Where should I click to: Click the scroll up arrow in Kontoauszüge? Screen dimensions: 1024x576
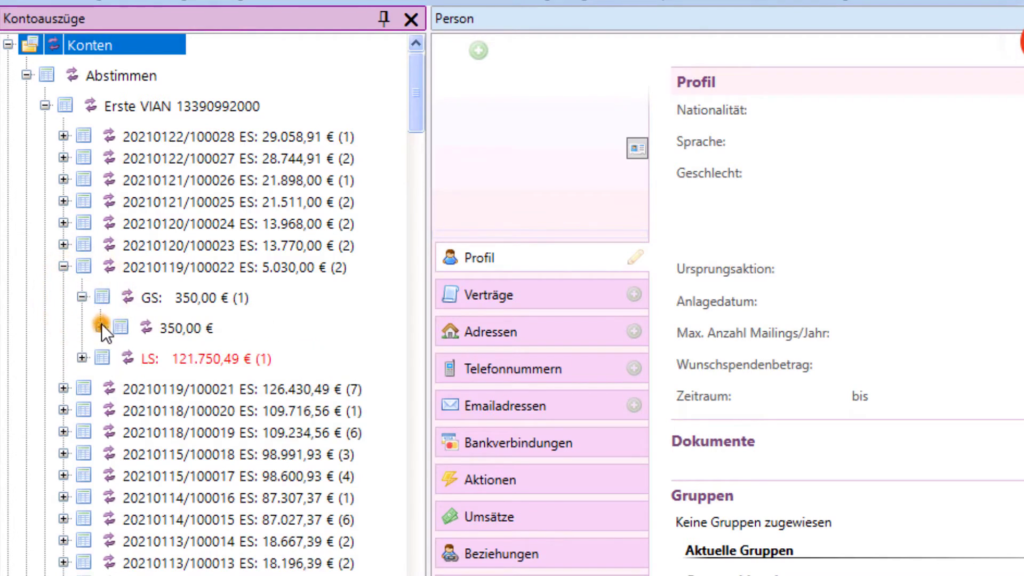click(416, 44)
